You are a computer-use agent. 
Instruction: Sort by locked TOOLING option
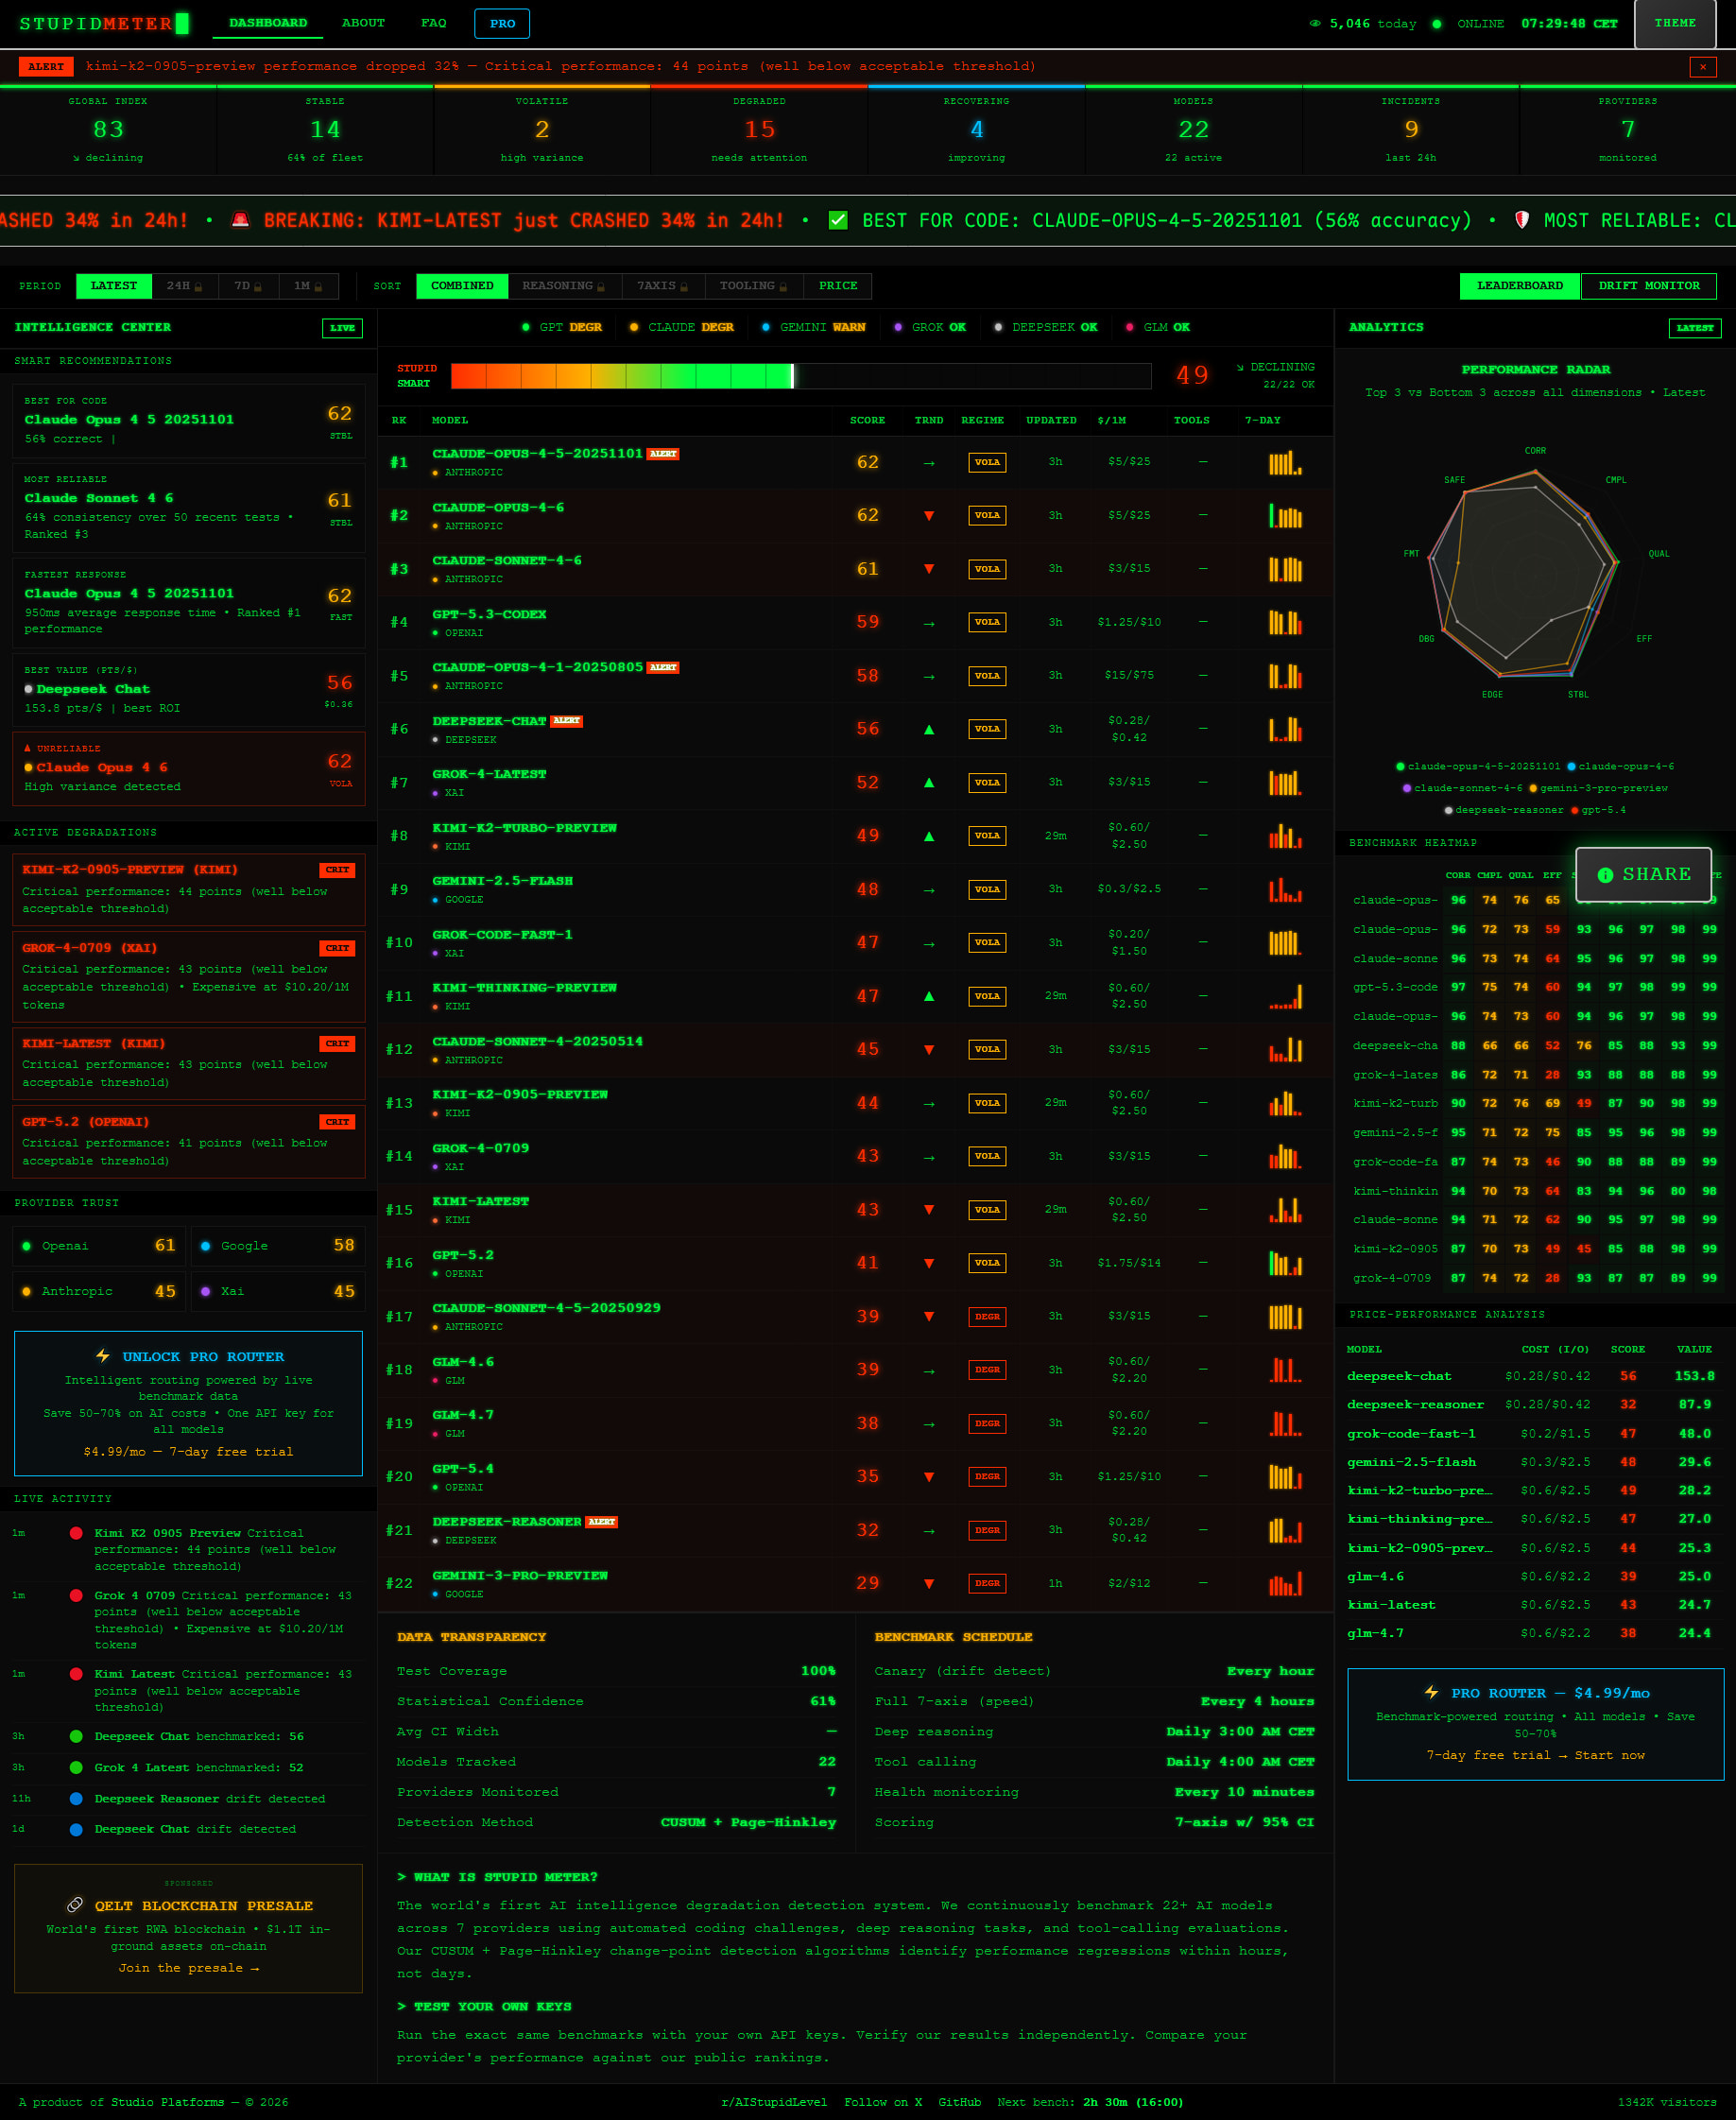coord(753,286)
